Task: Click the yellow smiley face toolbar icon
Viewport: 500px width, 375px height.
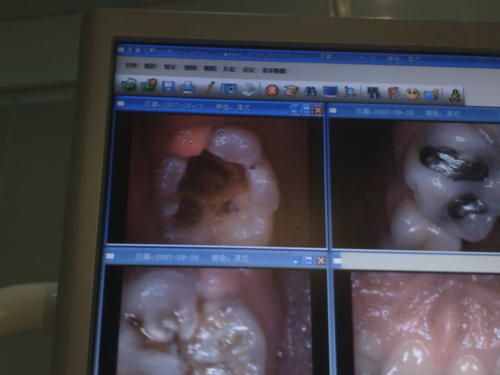Action: tap(412, 94)
